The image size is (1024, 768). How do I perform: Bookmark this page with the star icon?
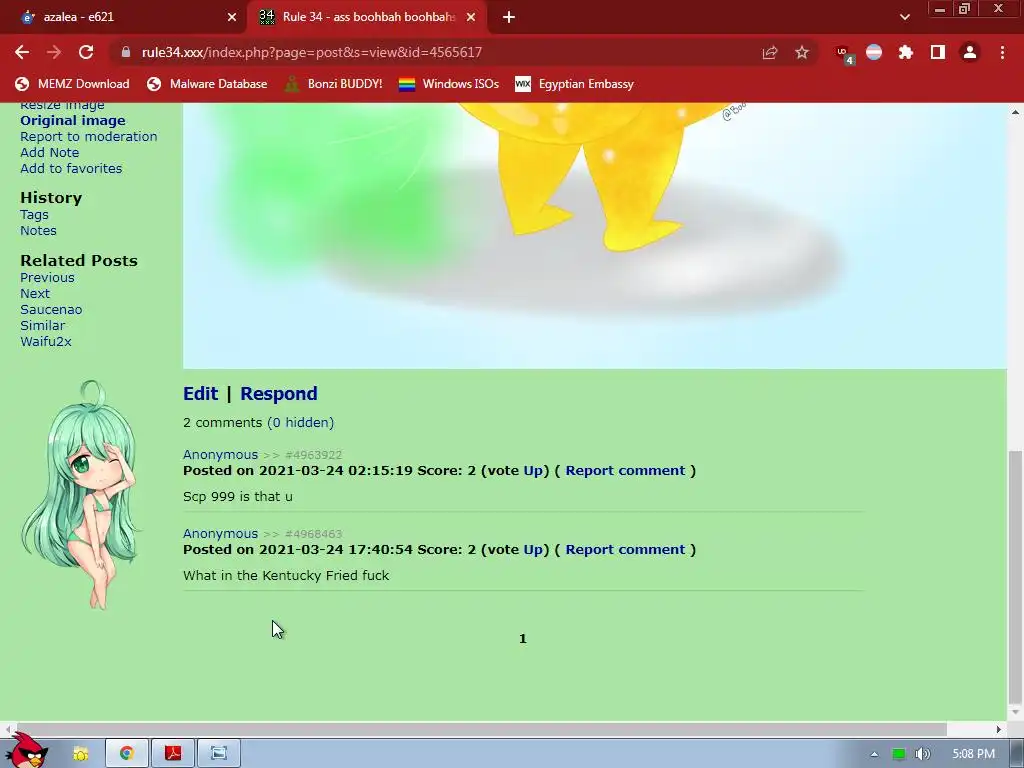coord(802,52)
